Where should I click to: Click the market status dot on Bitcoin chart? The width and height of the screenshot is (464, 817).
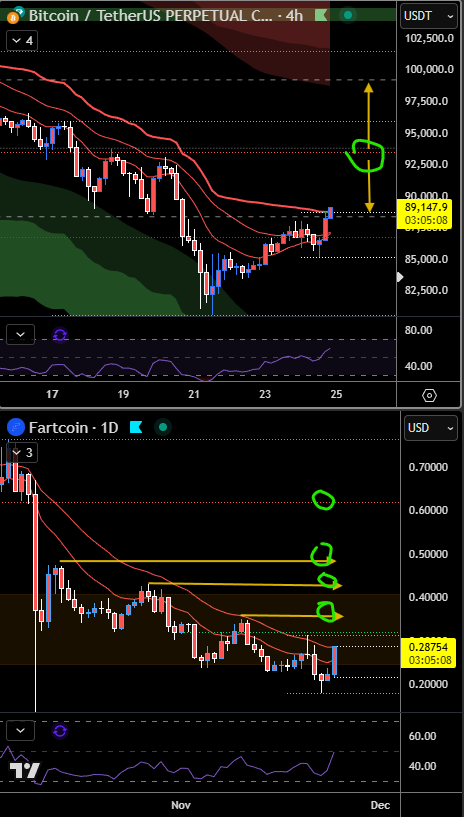tap(347, 15)
